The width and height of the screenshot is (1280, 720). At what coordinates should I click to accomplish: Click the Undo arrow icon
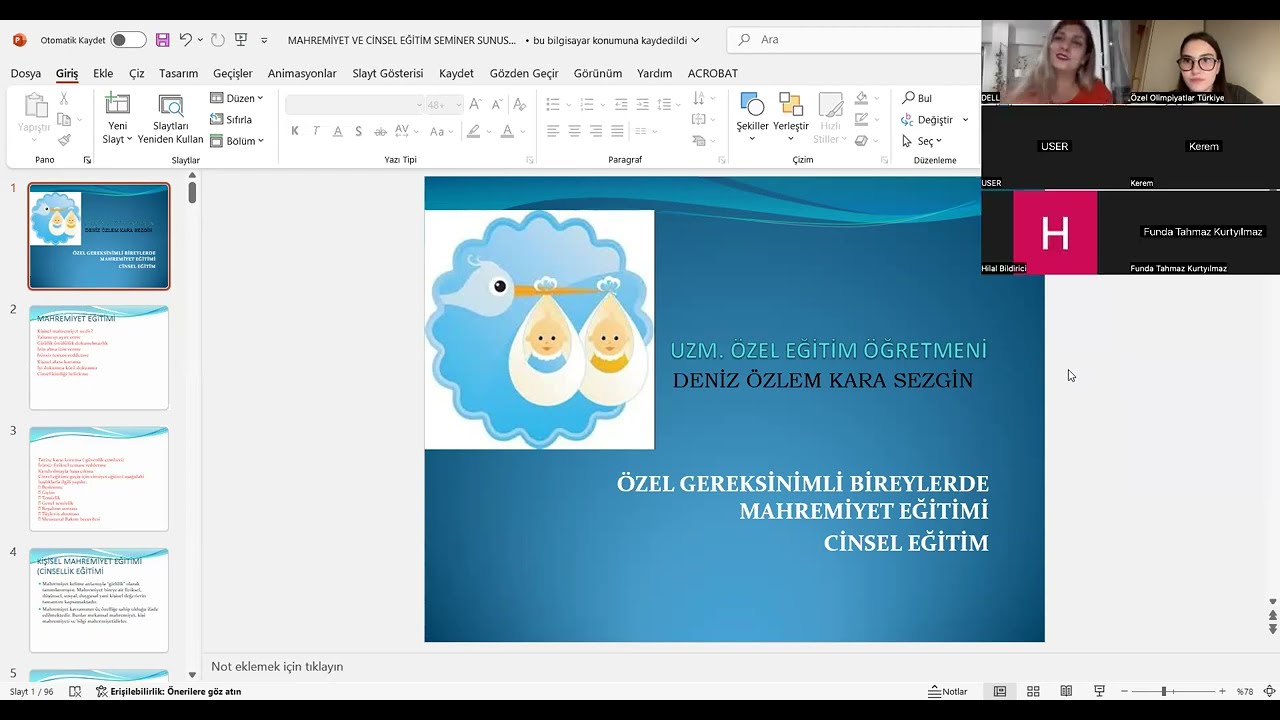pyautogui.click(x=185, y=40)
